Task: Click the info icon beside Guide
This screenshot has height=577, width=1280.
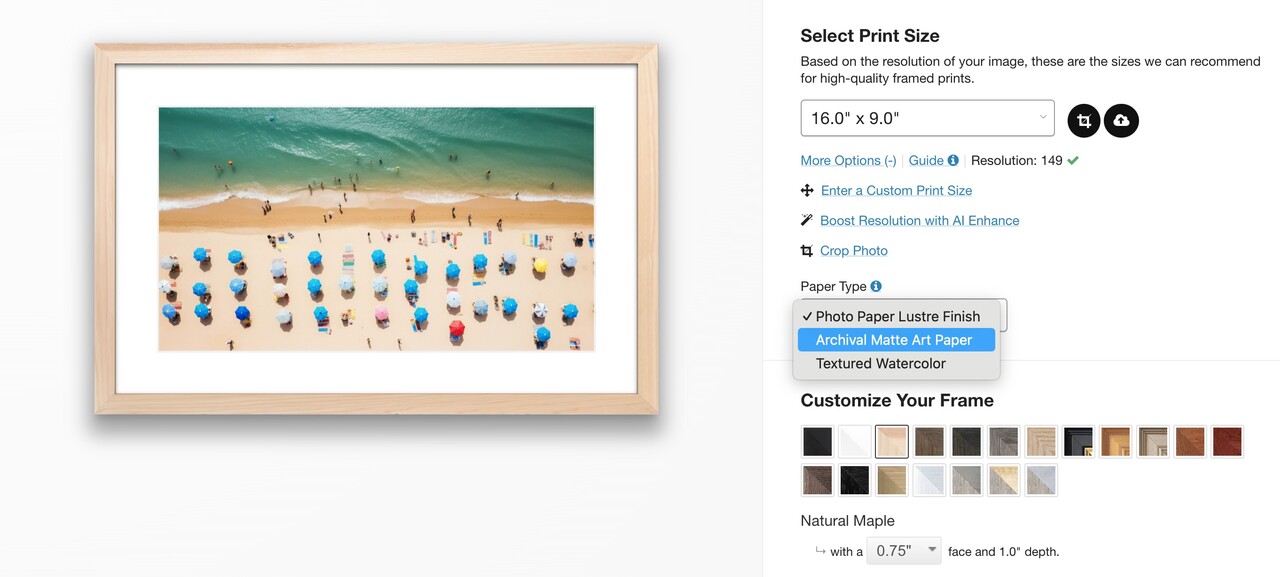Action: click(953, 160)
